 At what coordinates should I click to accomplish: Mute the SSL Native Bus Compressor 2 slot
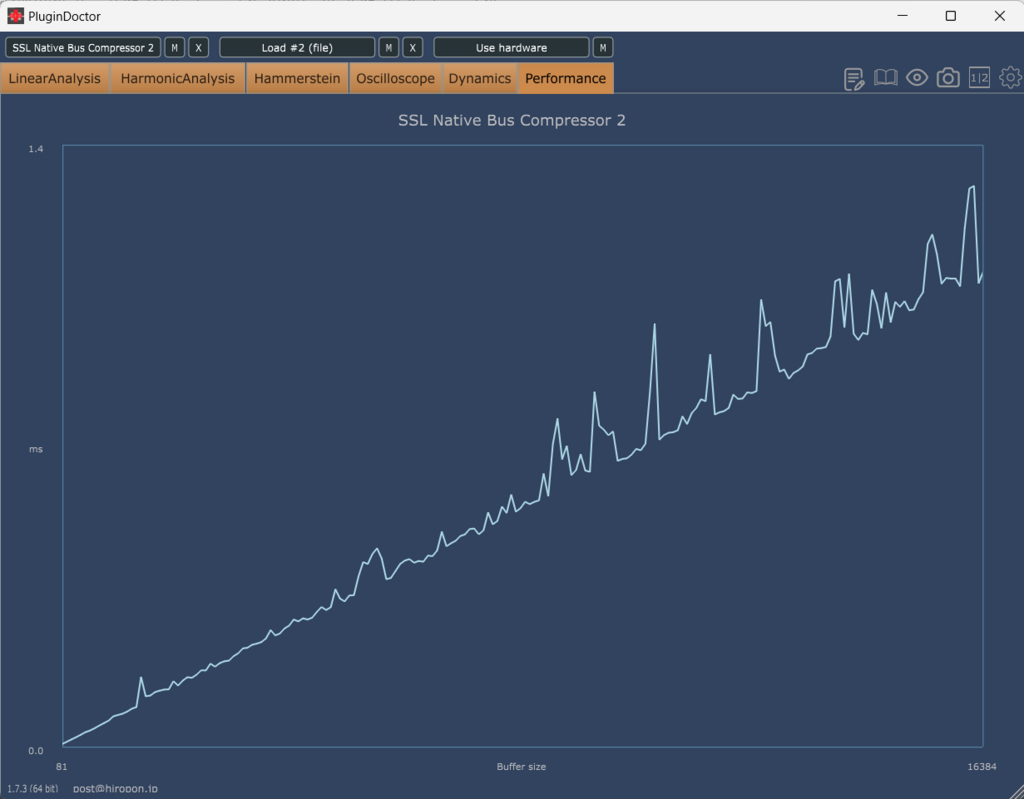tap(174, 48)
